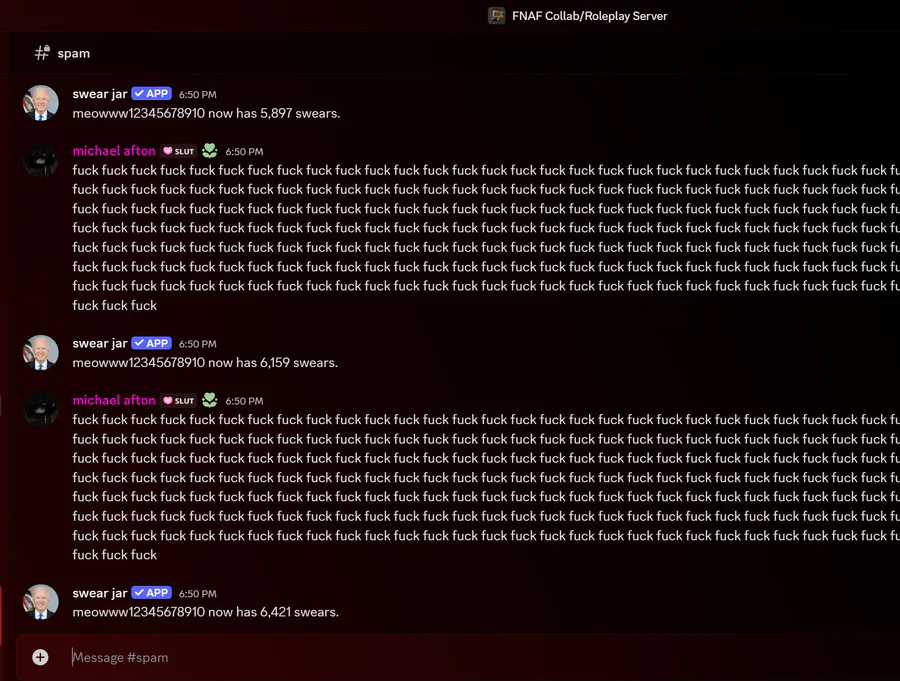Click the green leaf badge on second michael afton

pos(210,400)
